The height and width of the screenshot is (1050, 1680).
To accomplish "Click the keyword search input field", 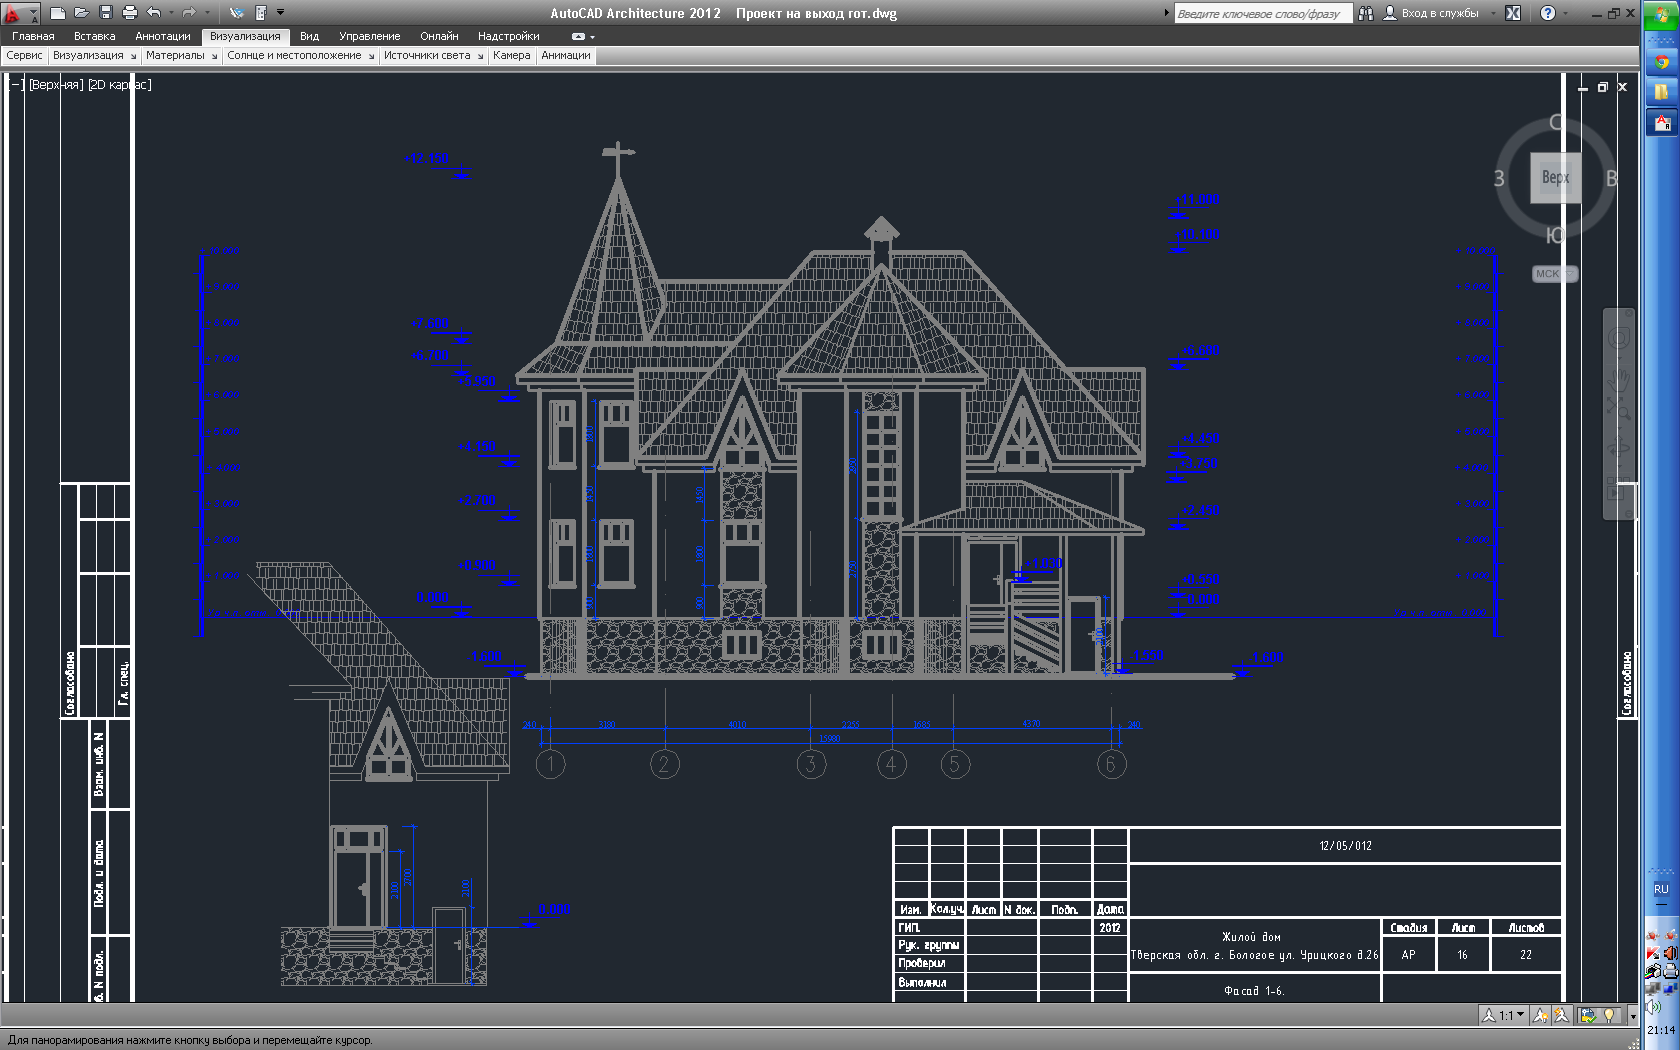I will pyautogui.click(x=1263, y=13).
